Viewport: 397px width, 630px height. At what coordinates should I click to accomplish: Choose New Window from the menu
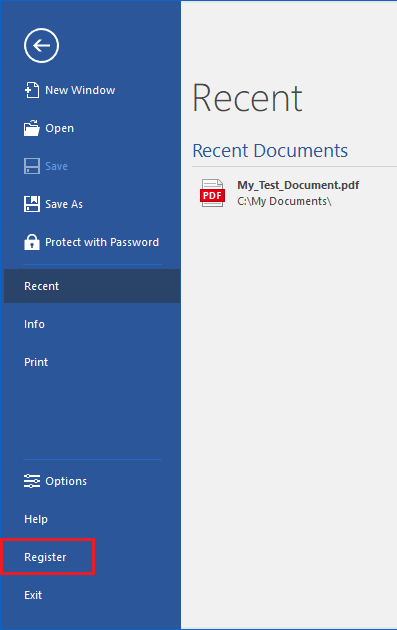tap(80, 90)
